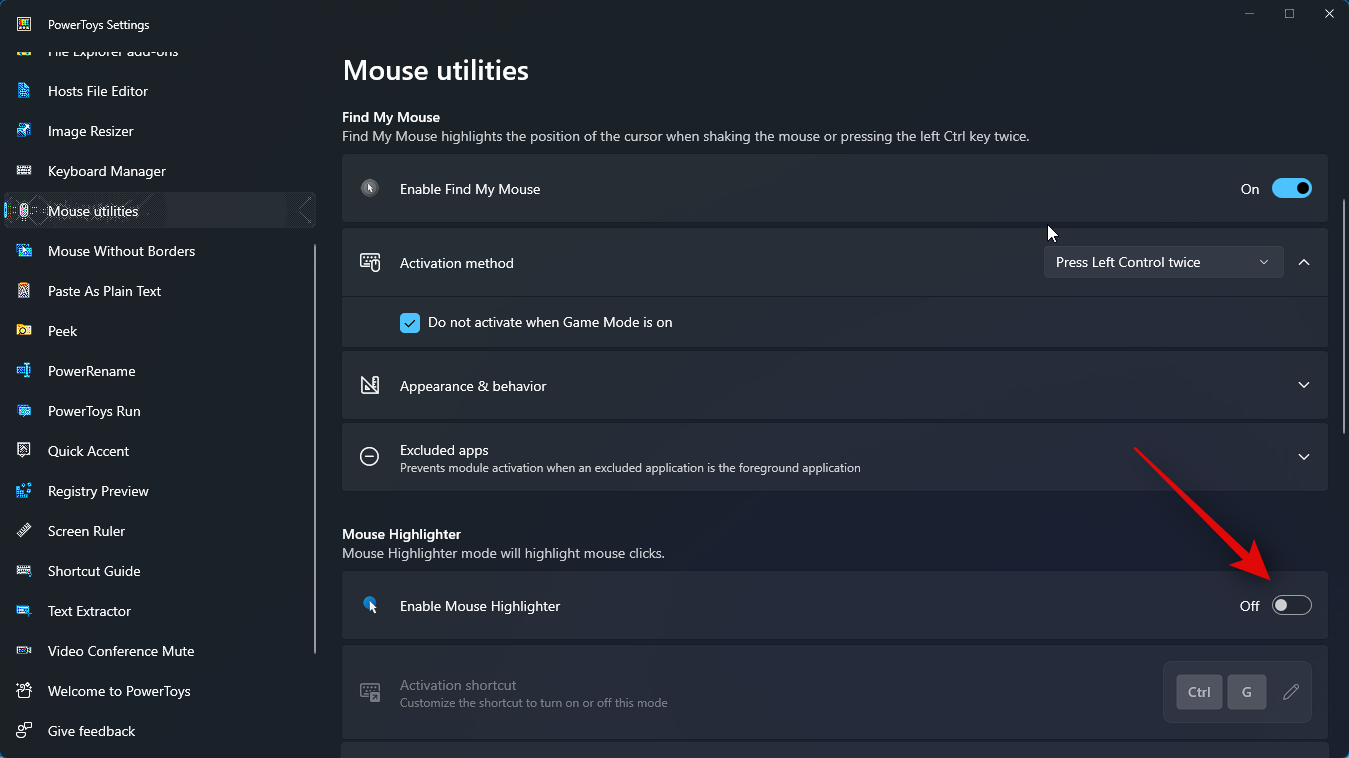This screenshot has width=1349, height=758.
Task: Select the Text Extractor icon
Action: click(24, 611)
